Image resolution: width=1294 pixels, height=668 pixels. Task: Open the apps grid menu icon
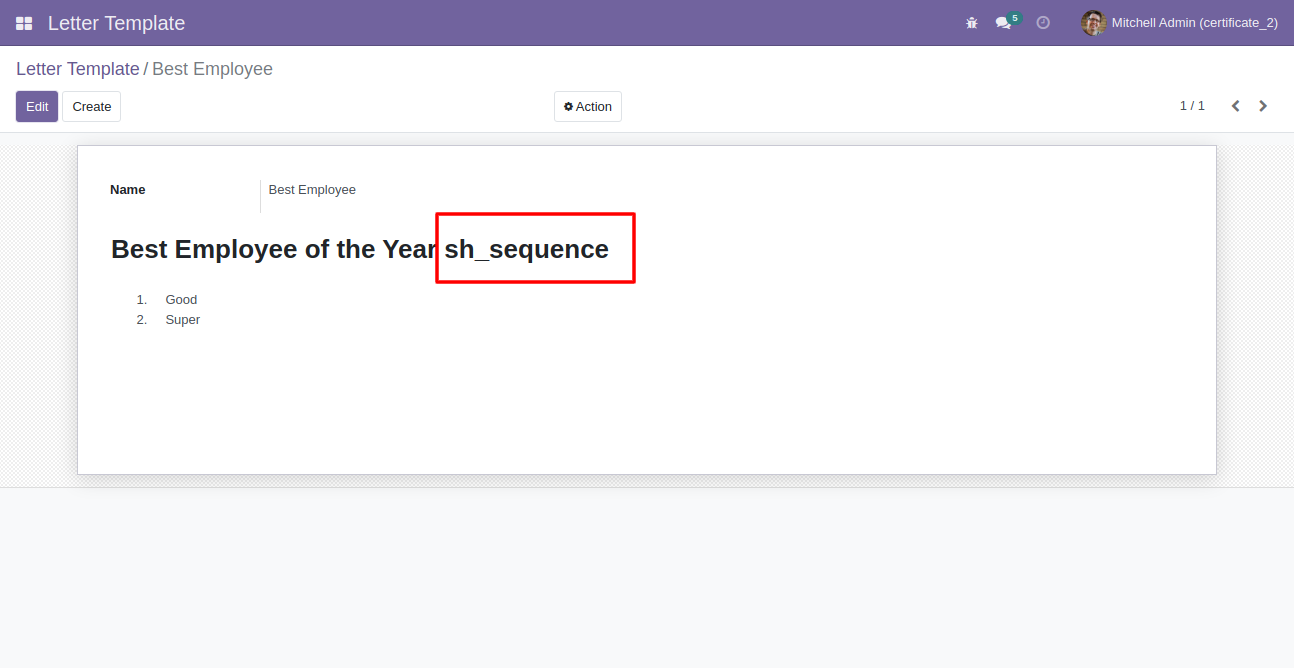coord(24,23)
